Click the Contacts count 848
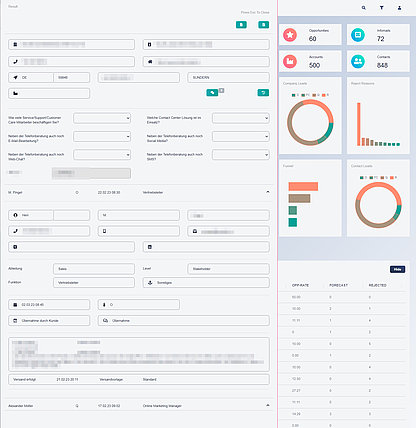Screen dimensions: 416x428 click(382, 65)
